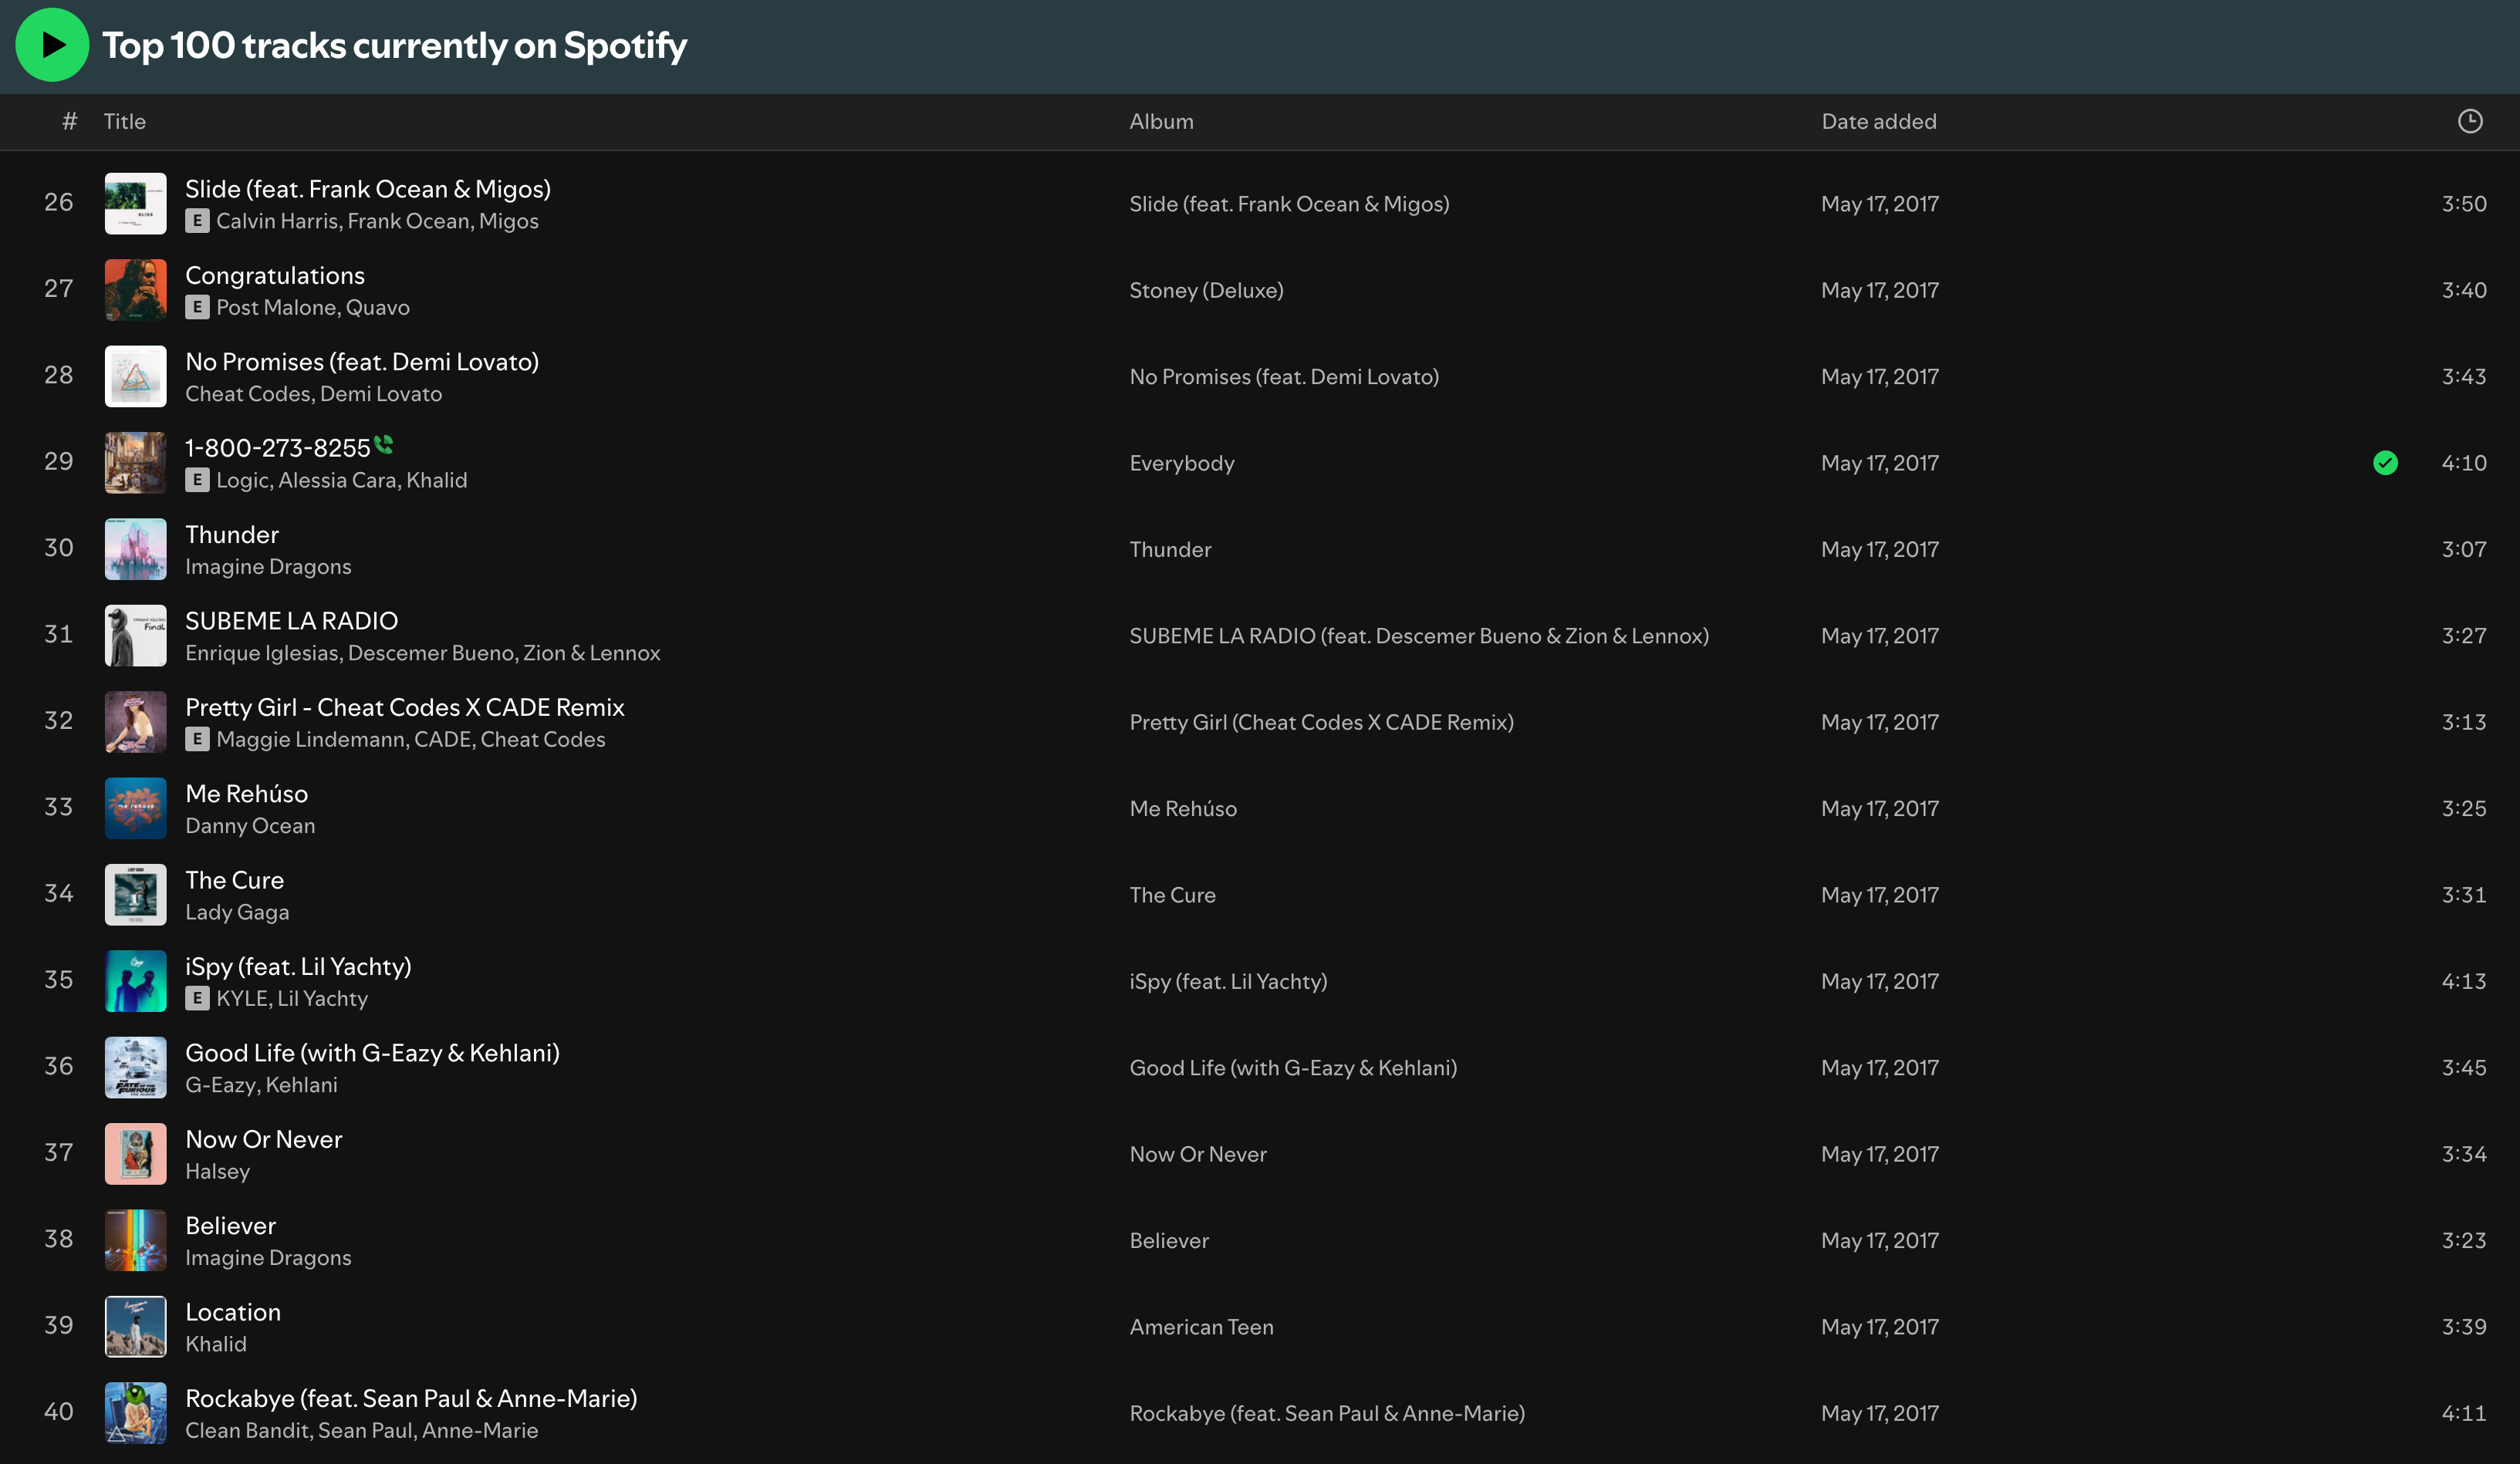Sort by the Date added column header
The height and width of the screenshot is (1464, 2520).
click(x=1878, y=121)
